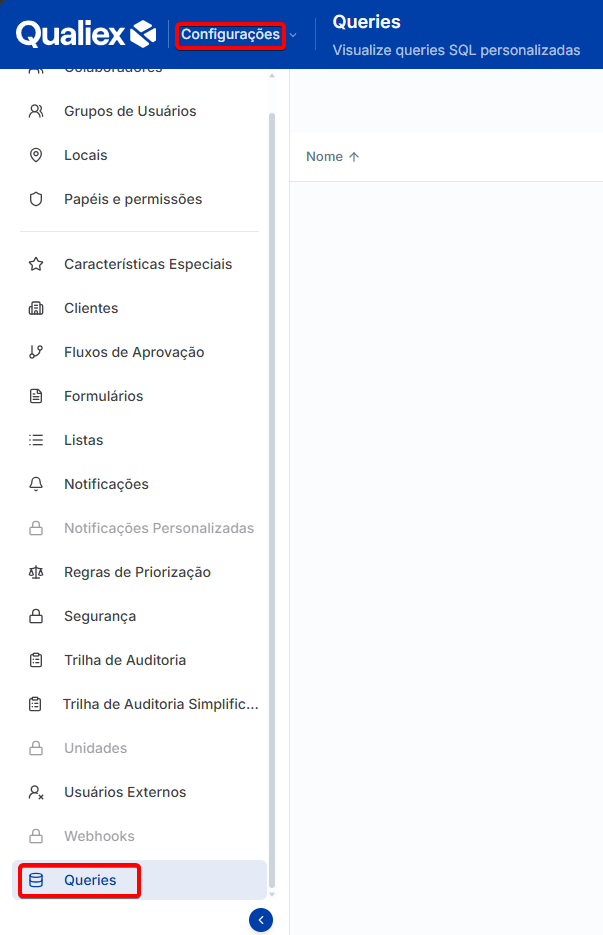Image resolution: width=603 pixels, height=935 pixels.
Task: Click the Qualiex logo
Action: point(86,34)
